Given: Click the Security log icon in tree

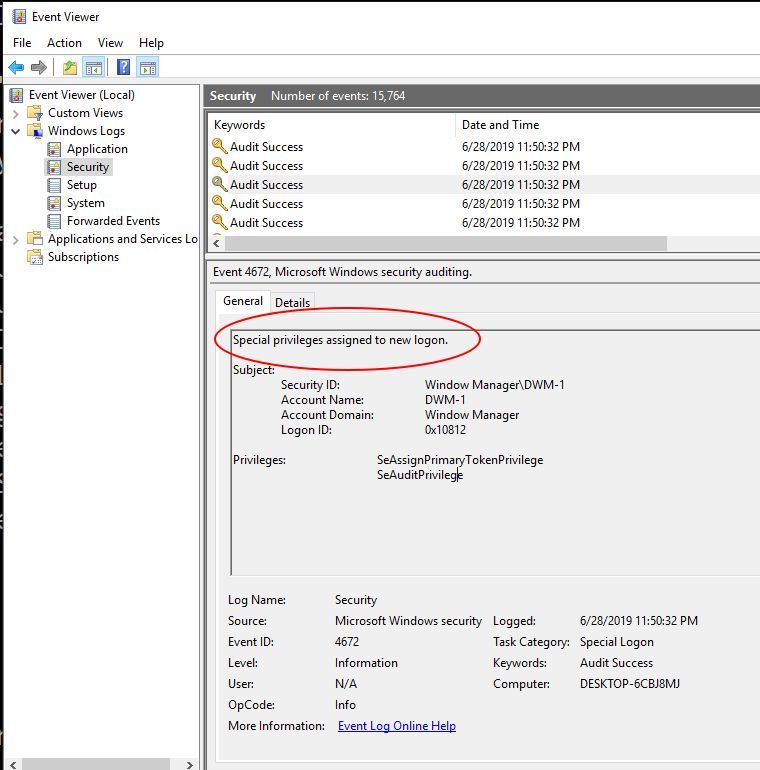Looking at the screenshot, I should pyautogui.click(x=54, y=167).
